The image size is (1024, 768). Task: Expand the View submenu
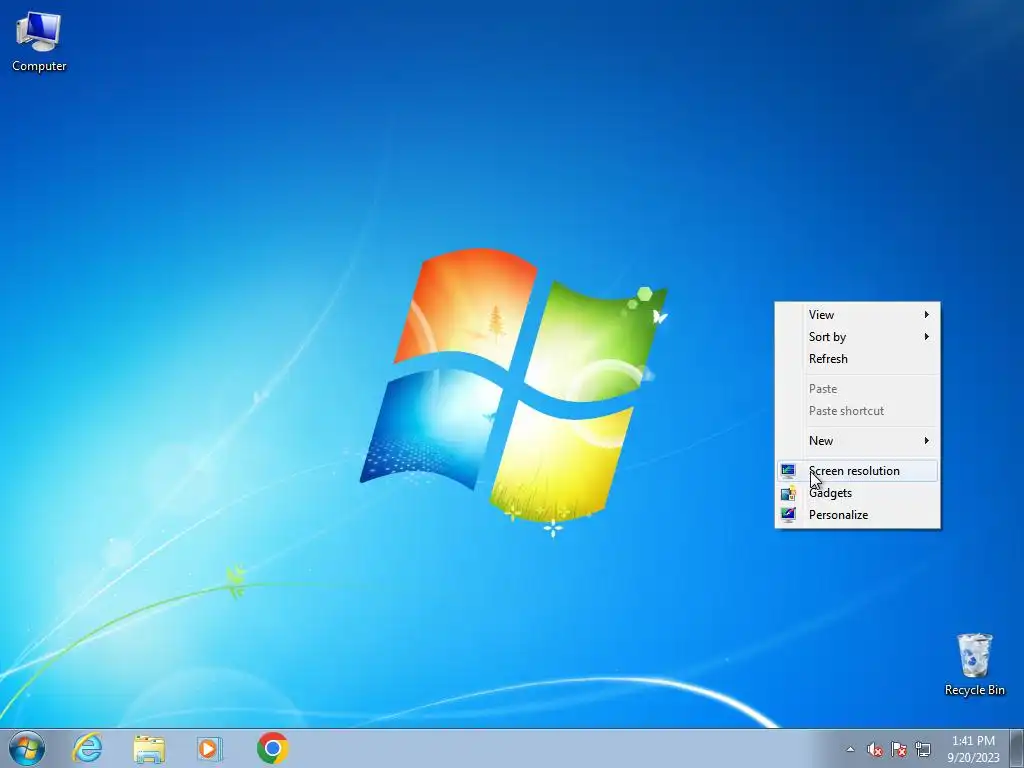pyautogui.click(x=857, y=315)
